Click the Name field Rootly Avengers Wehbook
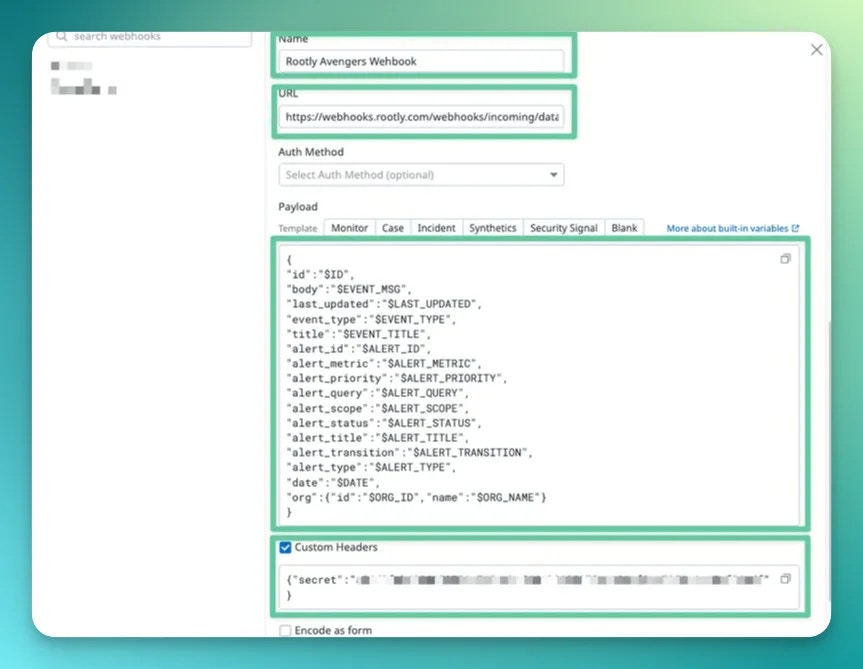863x669 pixels. tap(421, 61)
